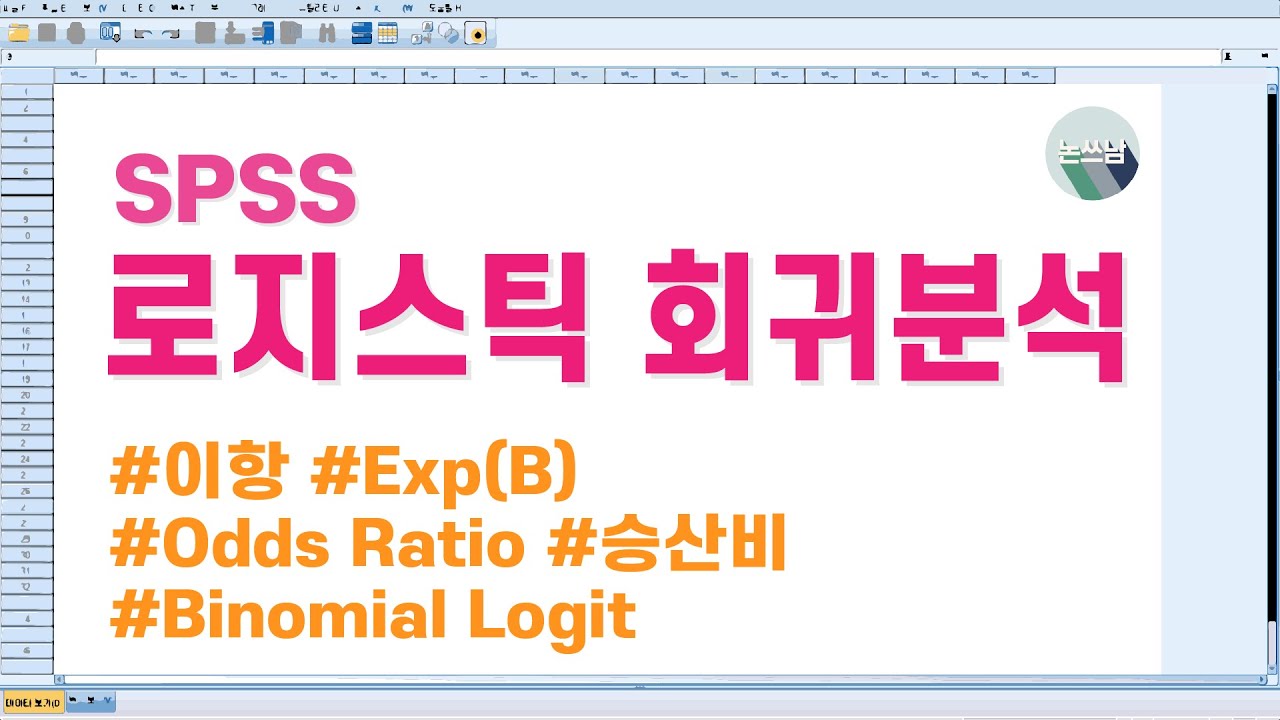
Task: Open a data file with the folder icon
Action: pos(18,33)
